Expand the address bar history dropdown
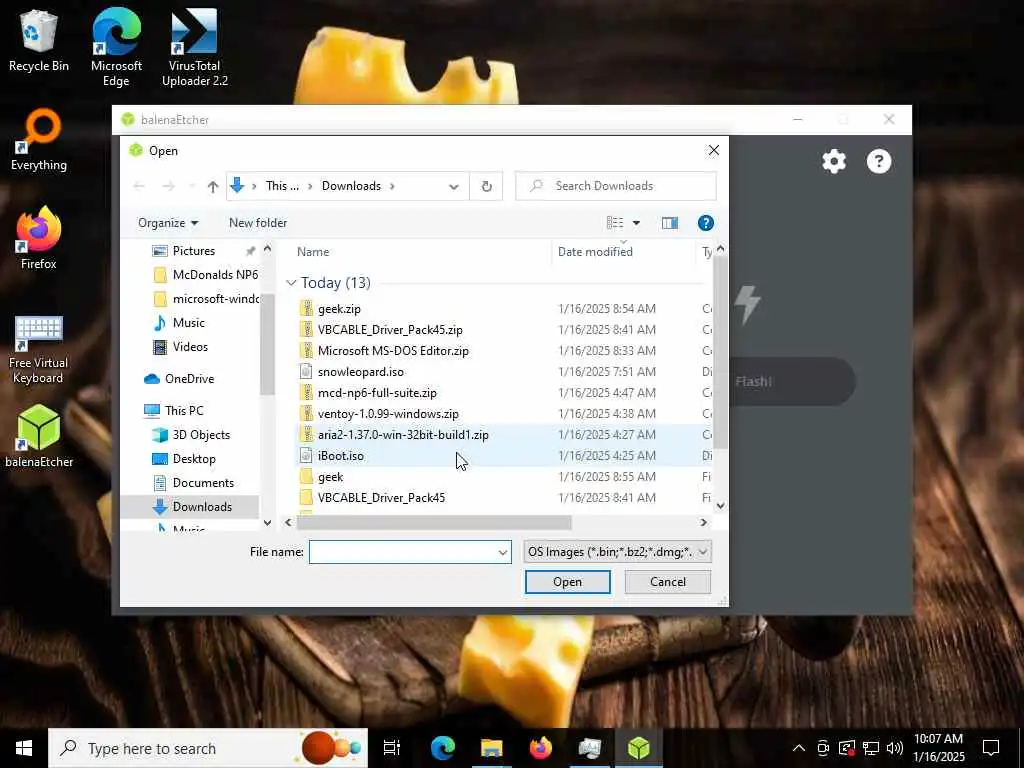Viewport: 1024px width, 768px height. pyautogui.click(x=454, y=187)
